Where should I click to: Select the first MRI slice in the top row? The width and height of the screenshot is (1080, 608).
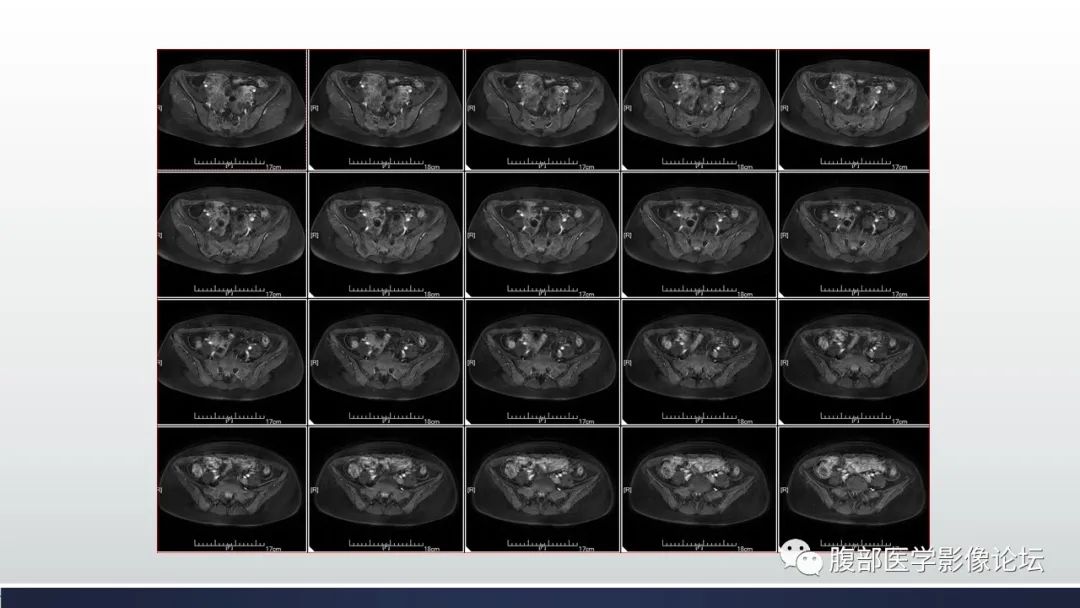231,105
